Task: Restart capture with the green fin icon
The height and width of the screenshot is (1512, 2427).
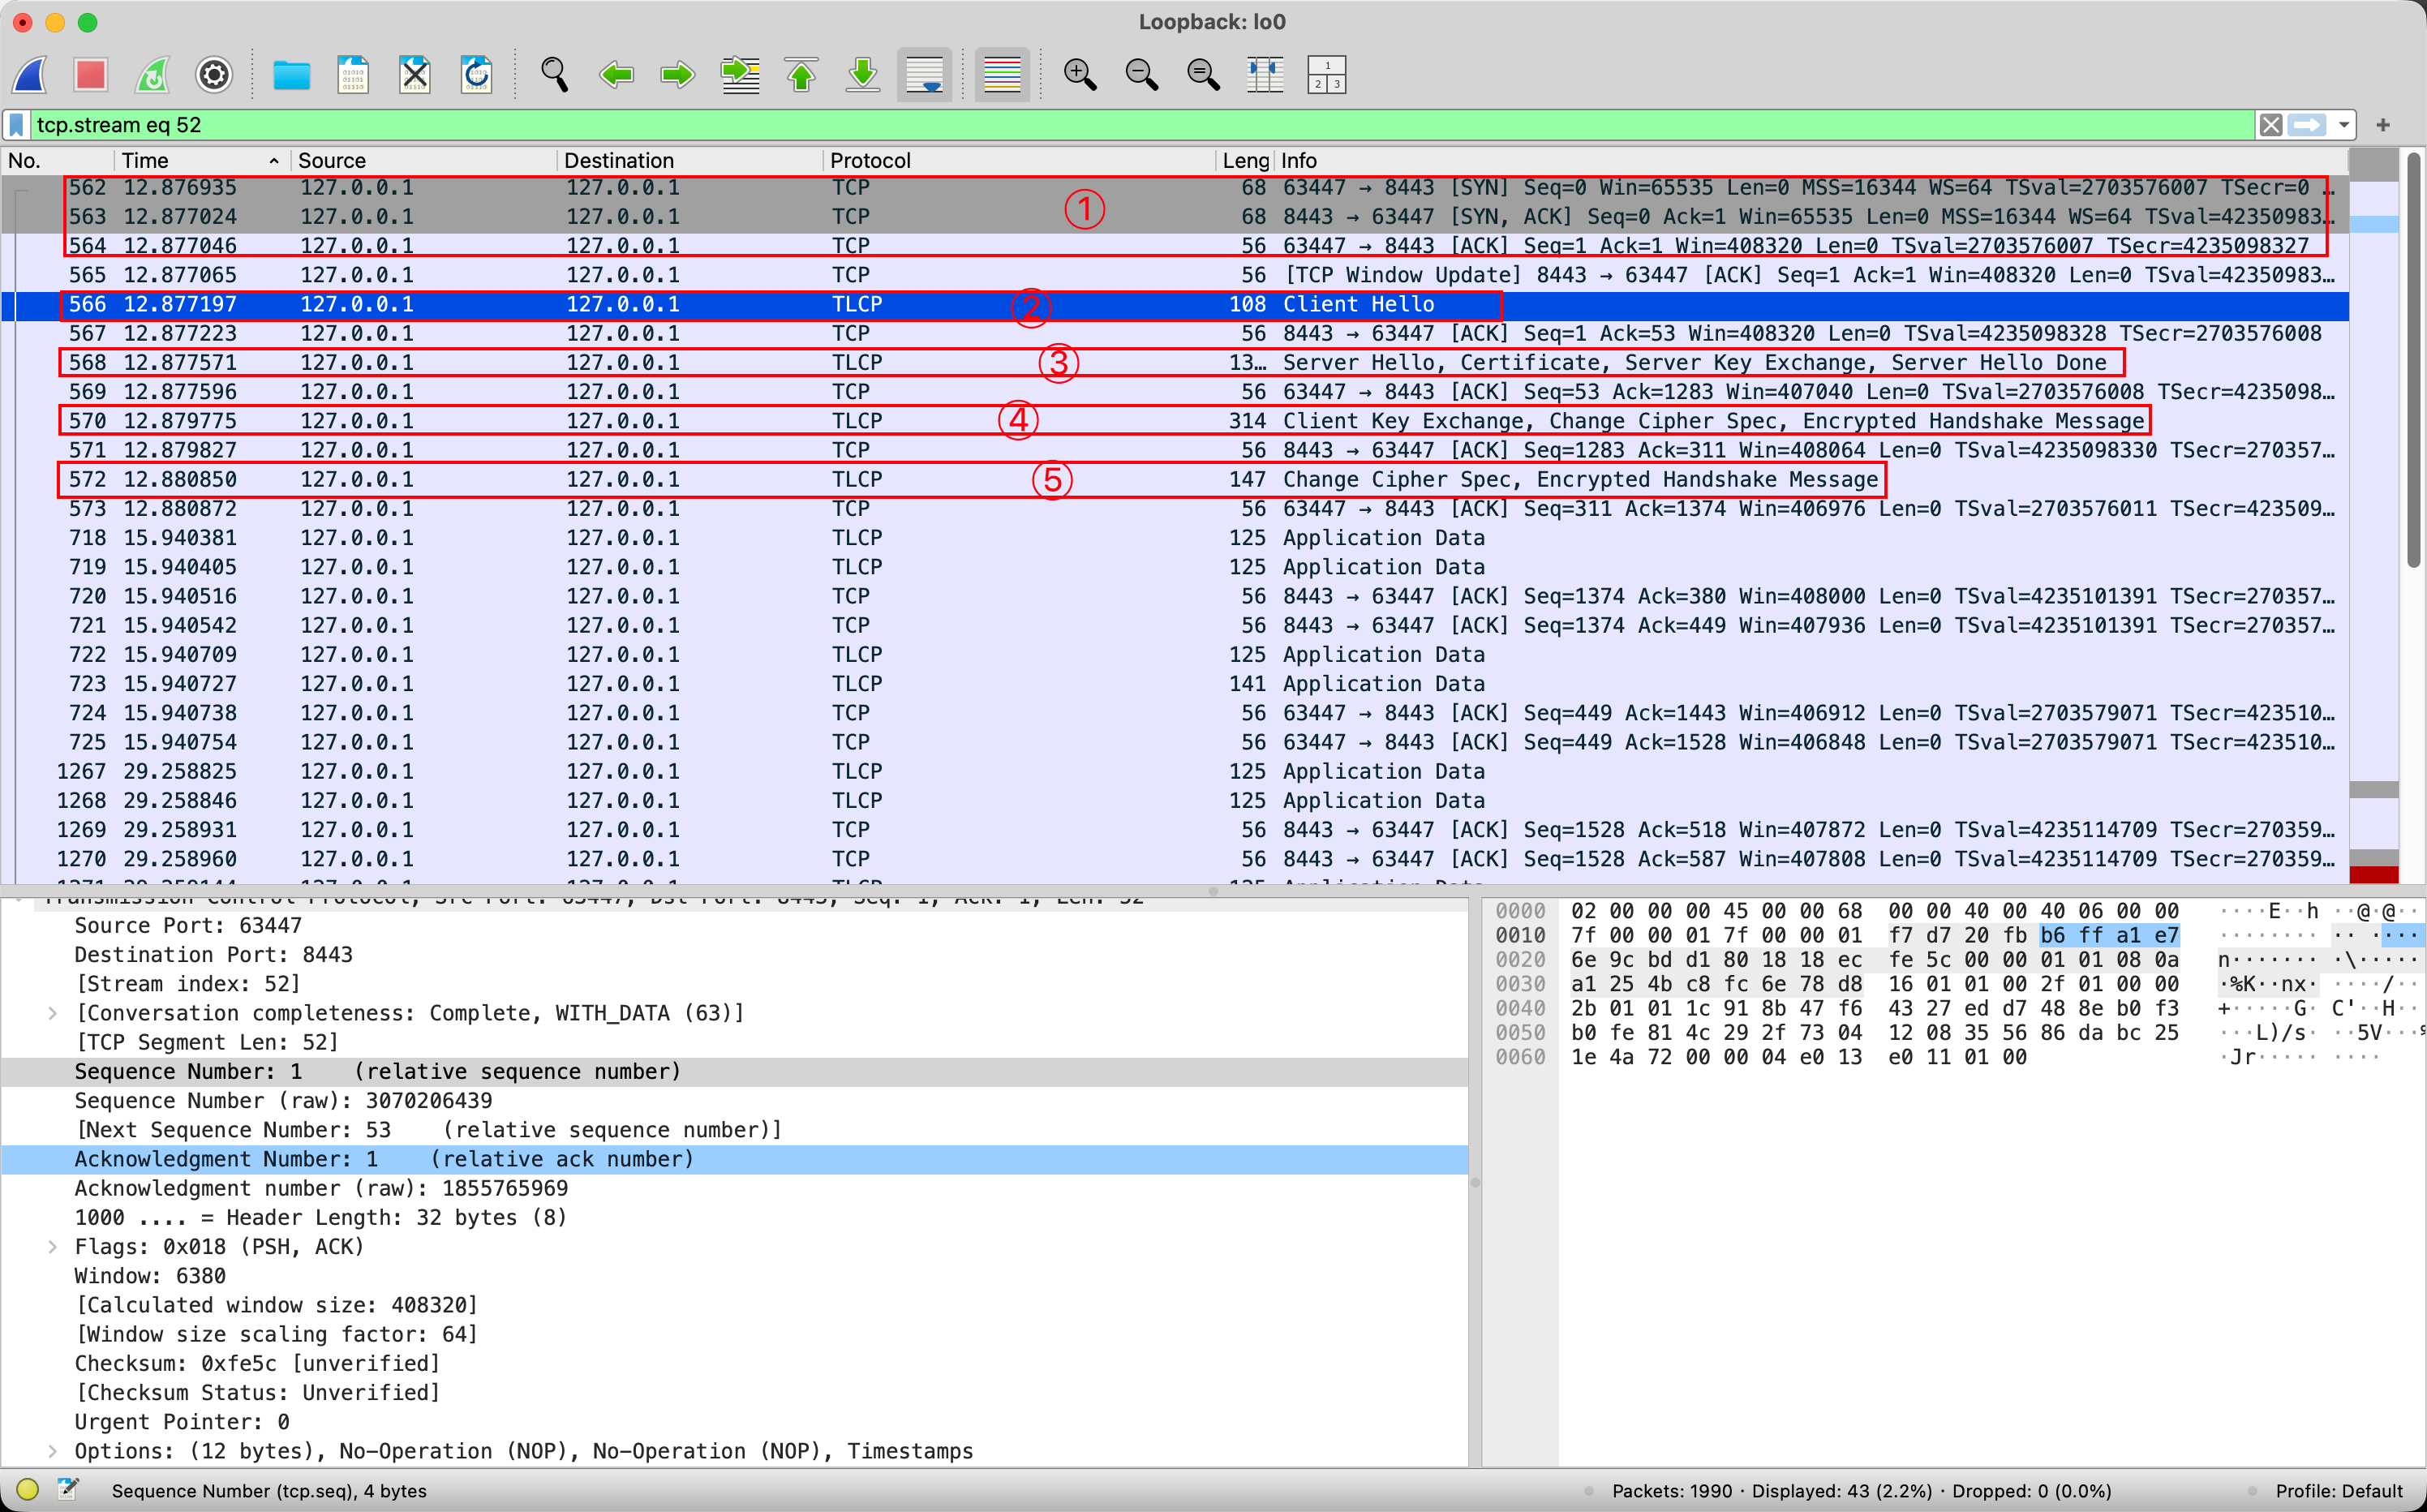Action: 152,75
